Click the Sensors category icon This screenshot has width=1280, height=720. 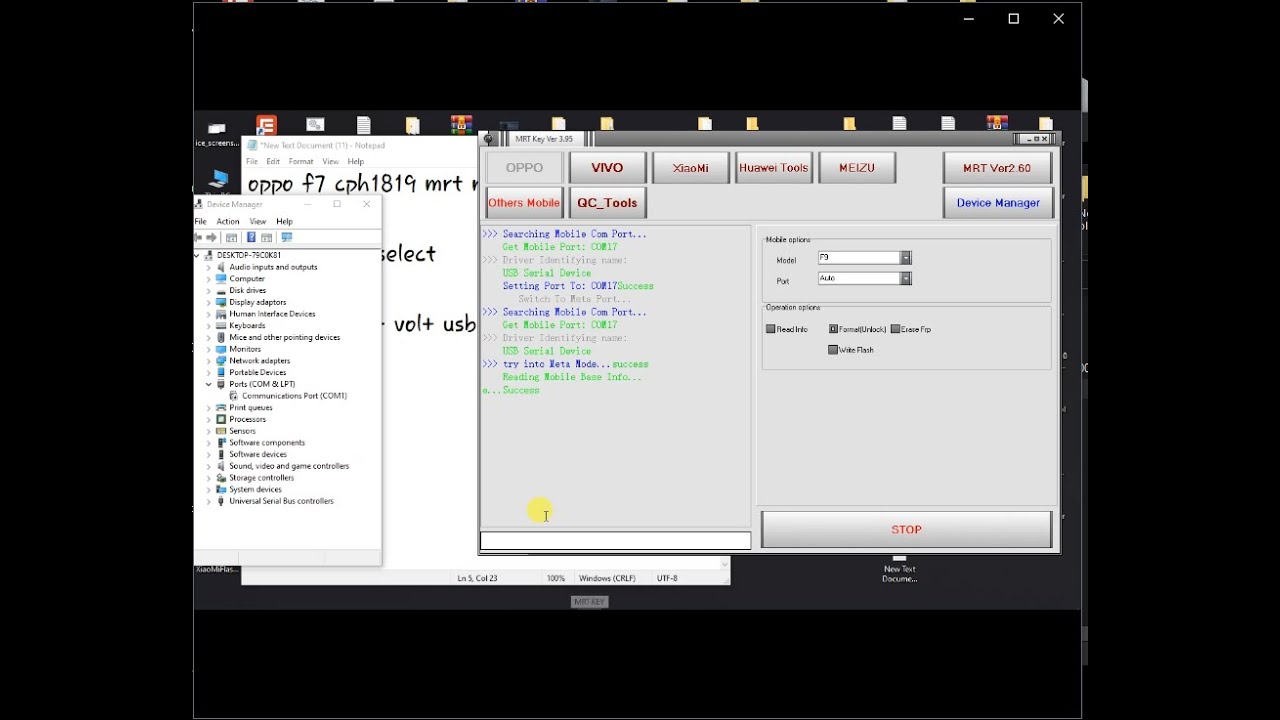(x=221, y=431)
